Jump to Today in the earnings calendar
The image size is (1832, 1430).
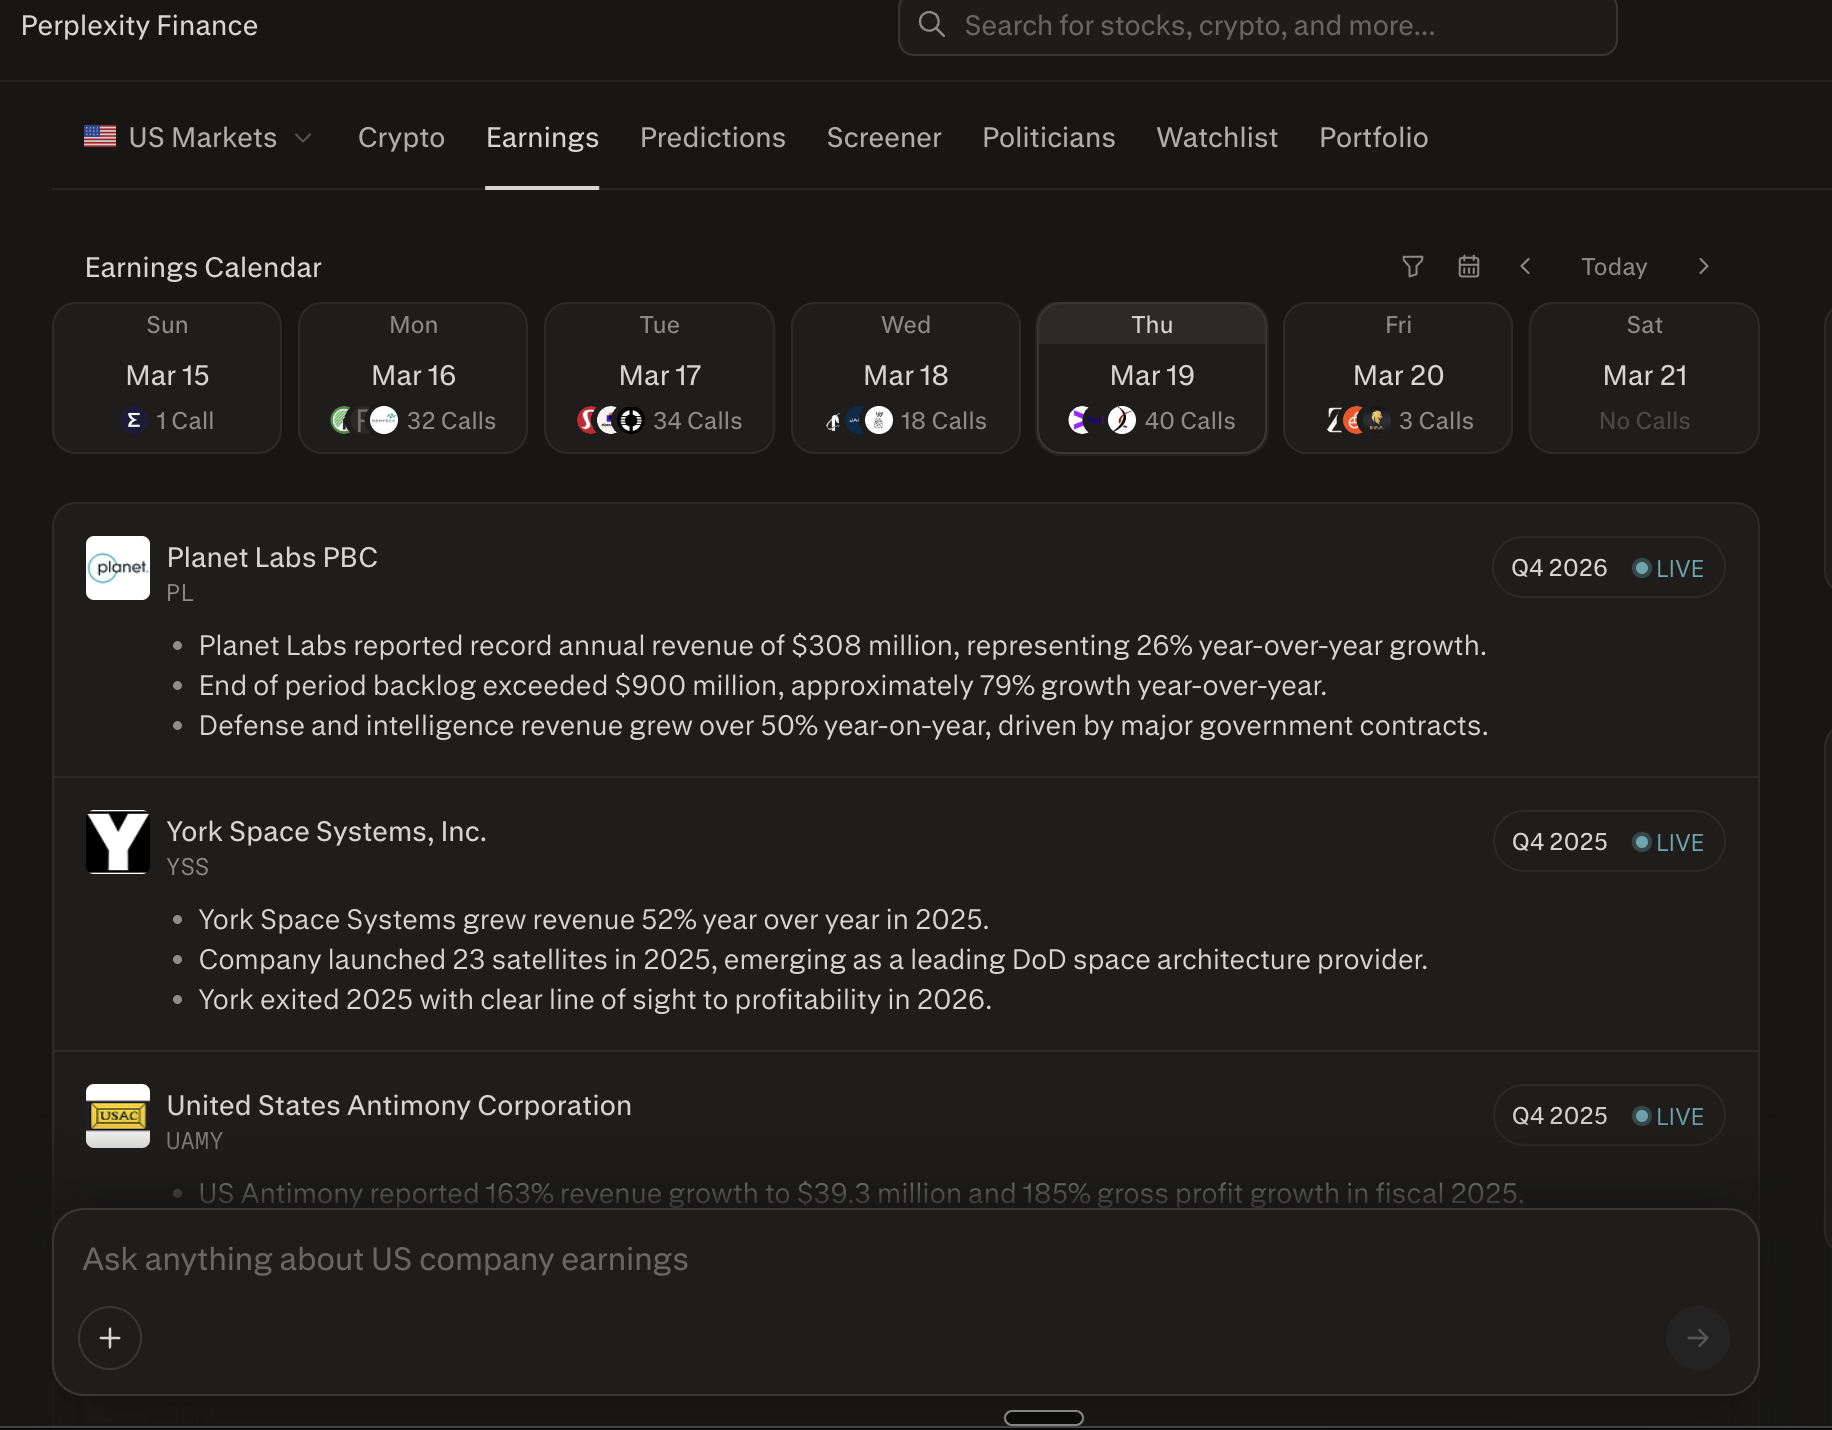(x=1614, y=267)
